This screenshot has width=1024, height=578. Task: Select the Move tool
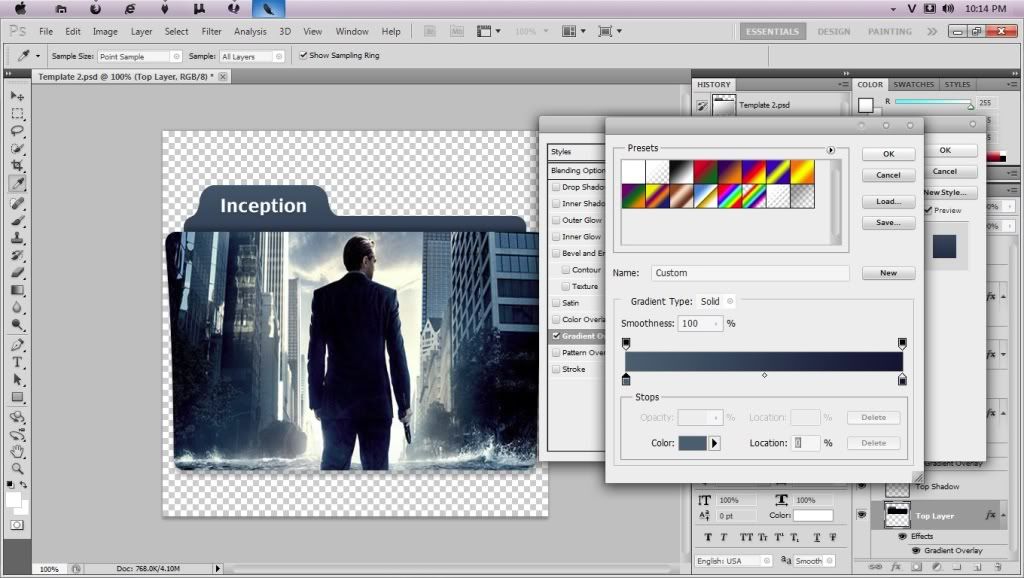coord(17,96)
